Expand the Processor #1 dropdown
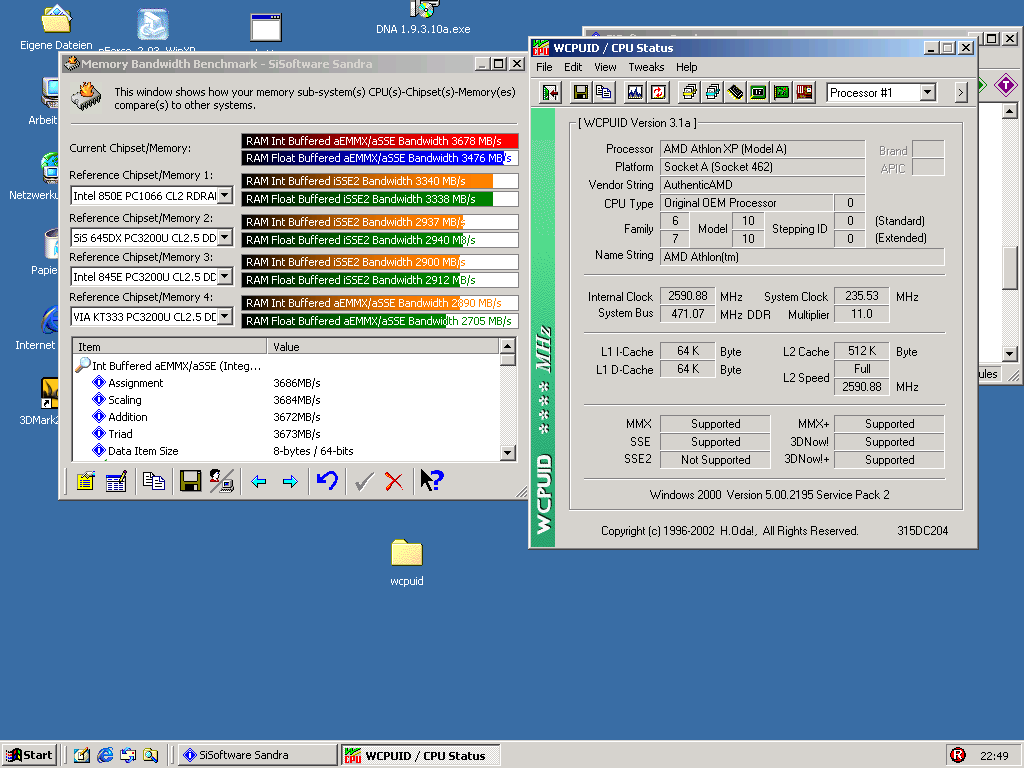This screenshot has width=1024, height=768. (x=927, y=93)
